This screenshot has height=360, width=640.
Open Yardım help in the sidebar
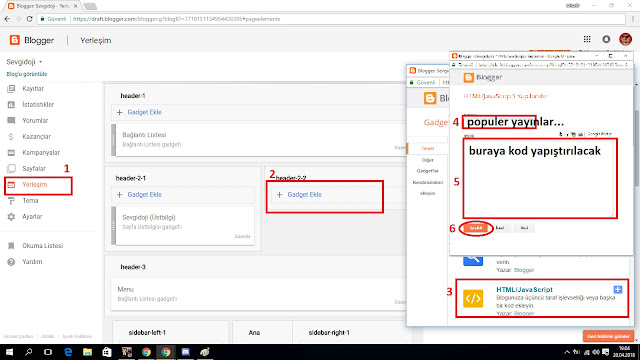pyautogui.click(x=32, y=262)
